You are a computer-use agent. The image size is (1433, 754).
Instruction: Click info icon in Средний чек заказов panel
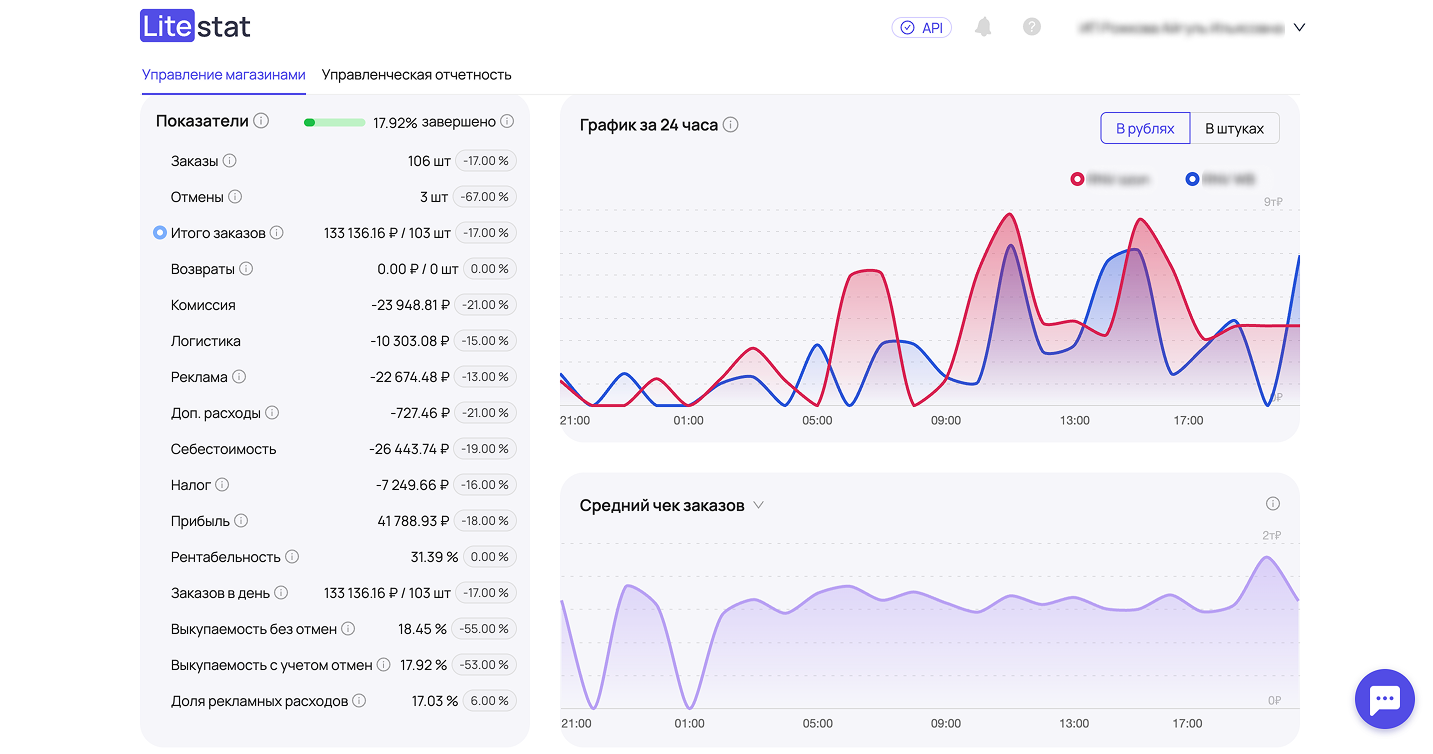1272,504
